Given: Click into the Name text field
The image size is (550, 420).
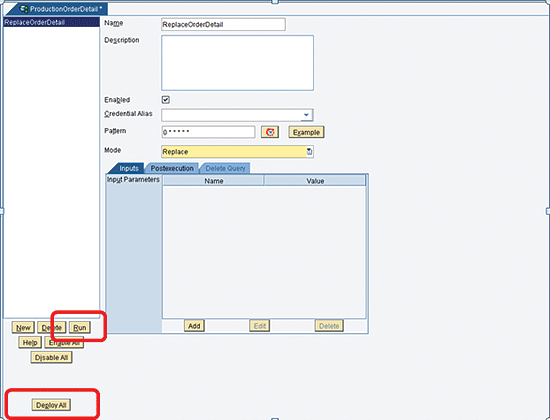Looking at the screenshot, I should point(223,25).
